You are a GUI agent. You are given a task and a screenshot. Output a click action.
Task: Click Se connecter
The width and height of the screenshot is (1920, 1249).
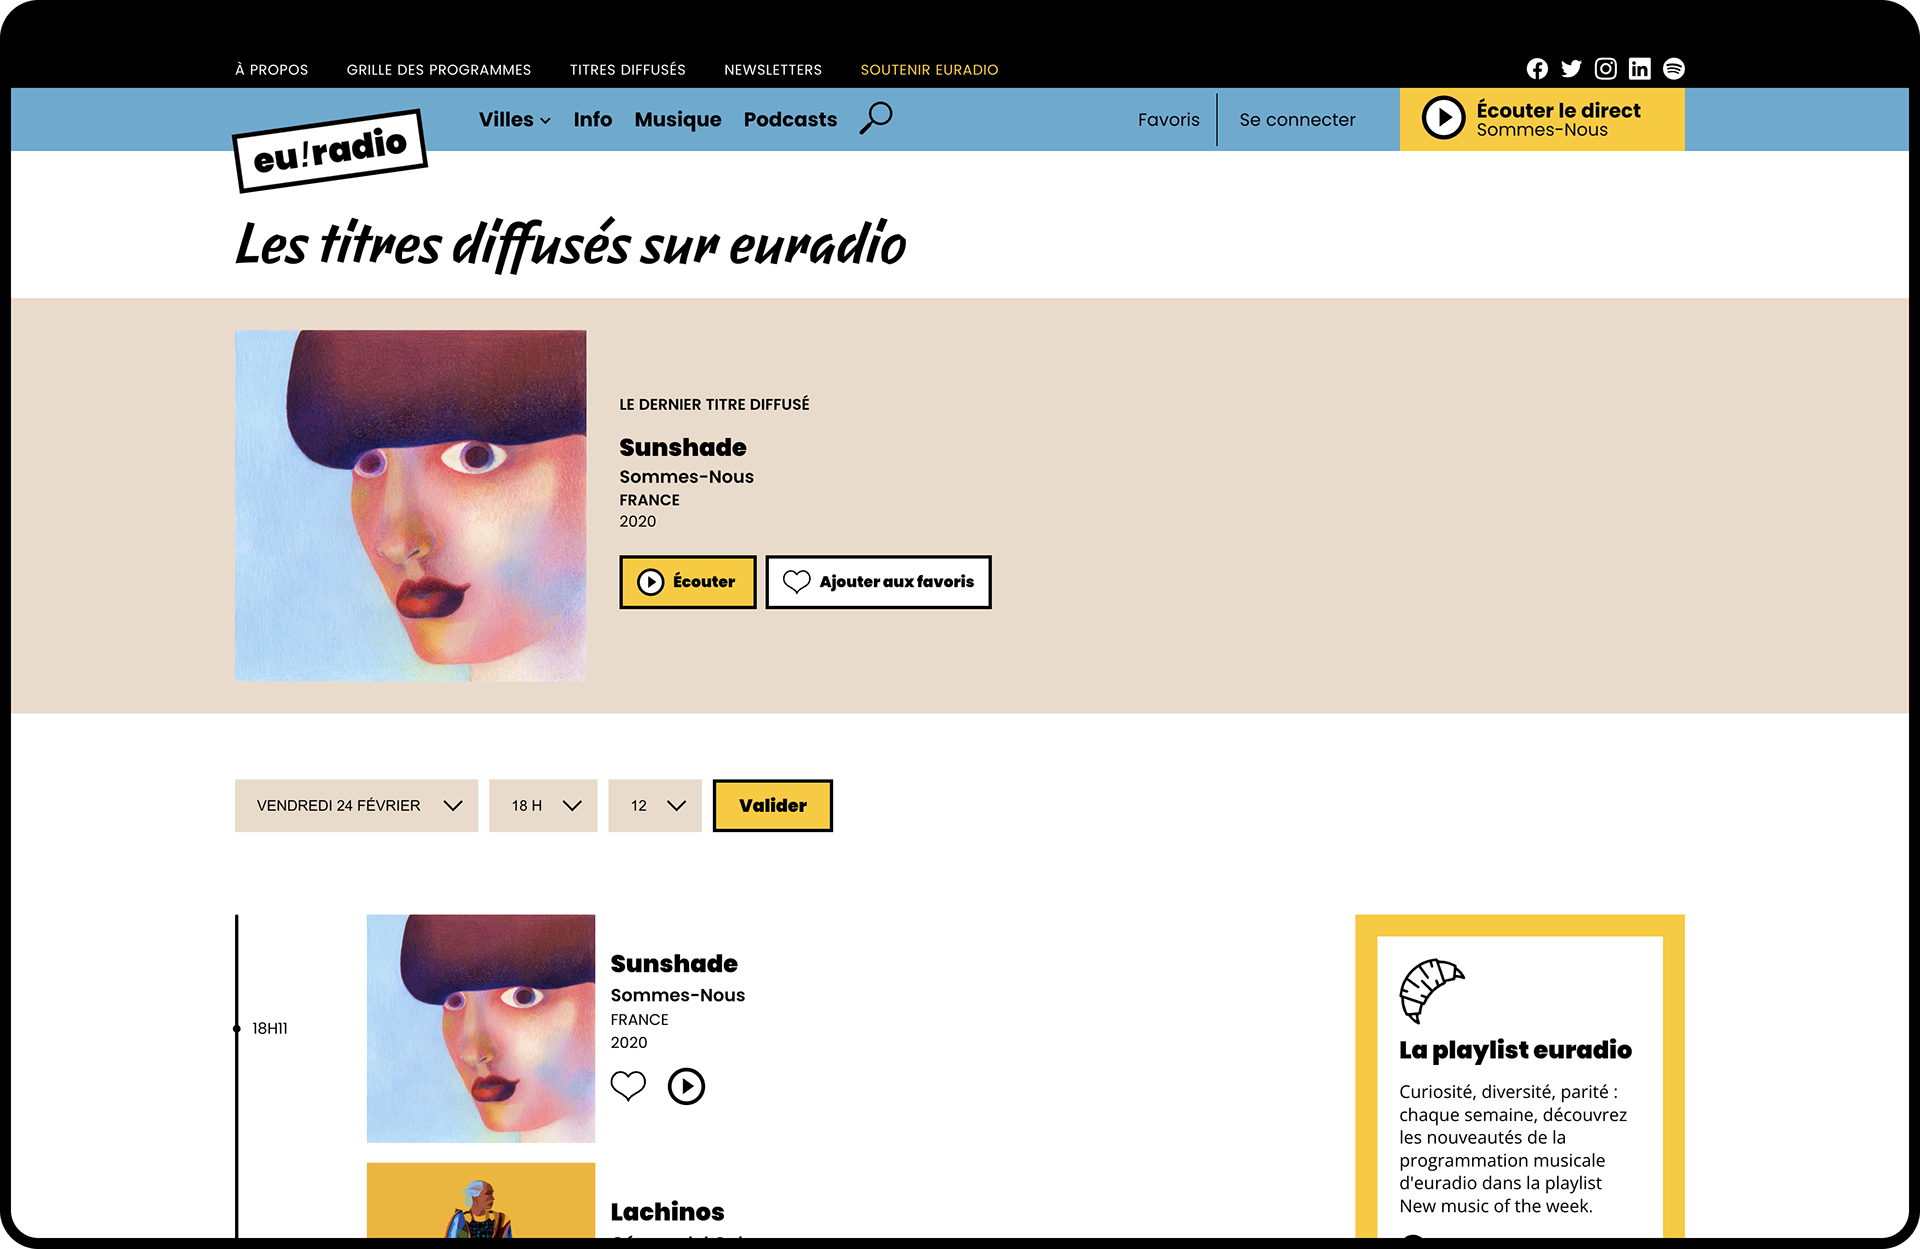pos(1297,120)
